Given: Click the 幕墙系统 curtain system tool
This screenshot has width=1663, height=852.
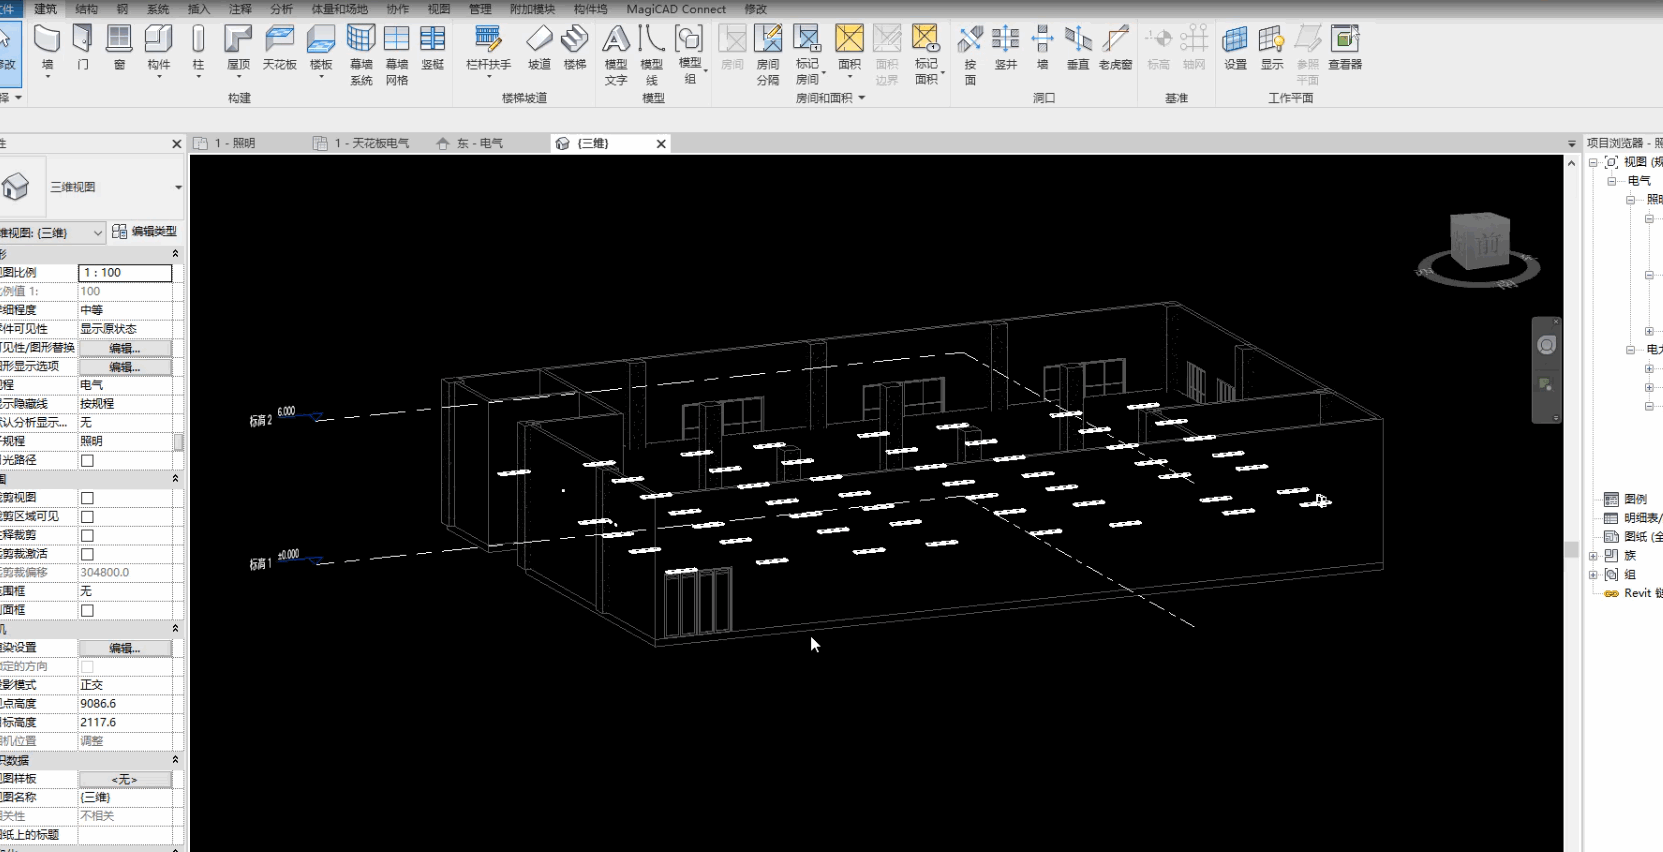Looking at the screenshot, I should click(x=361, y=54).
